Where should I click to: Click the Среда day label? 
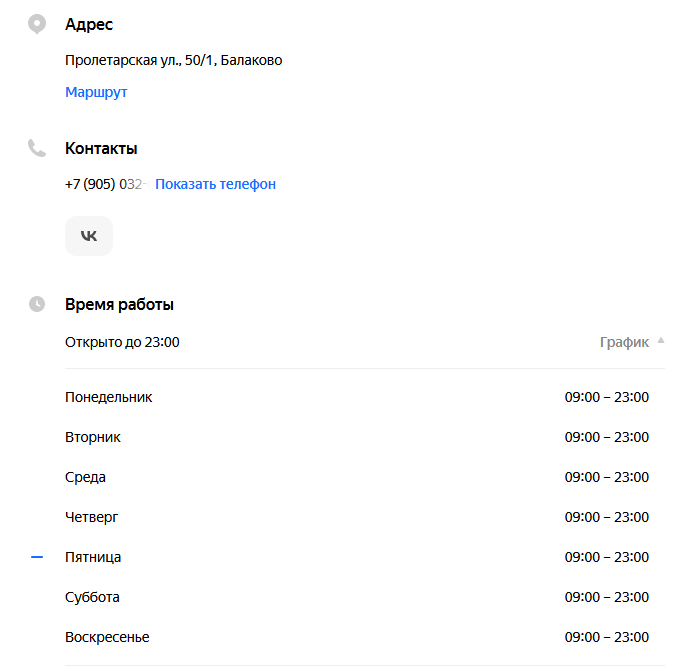[85, 477]
